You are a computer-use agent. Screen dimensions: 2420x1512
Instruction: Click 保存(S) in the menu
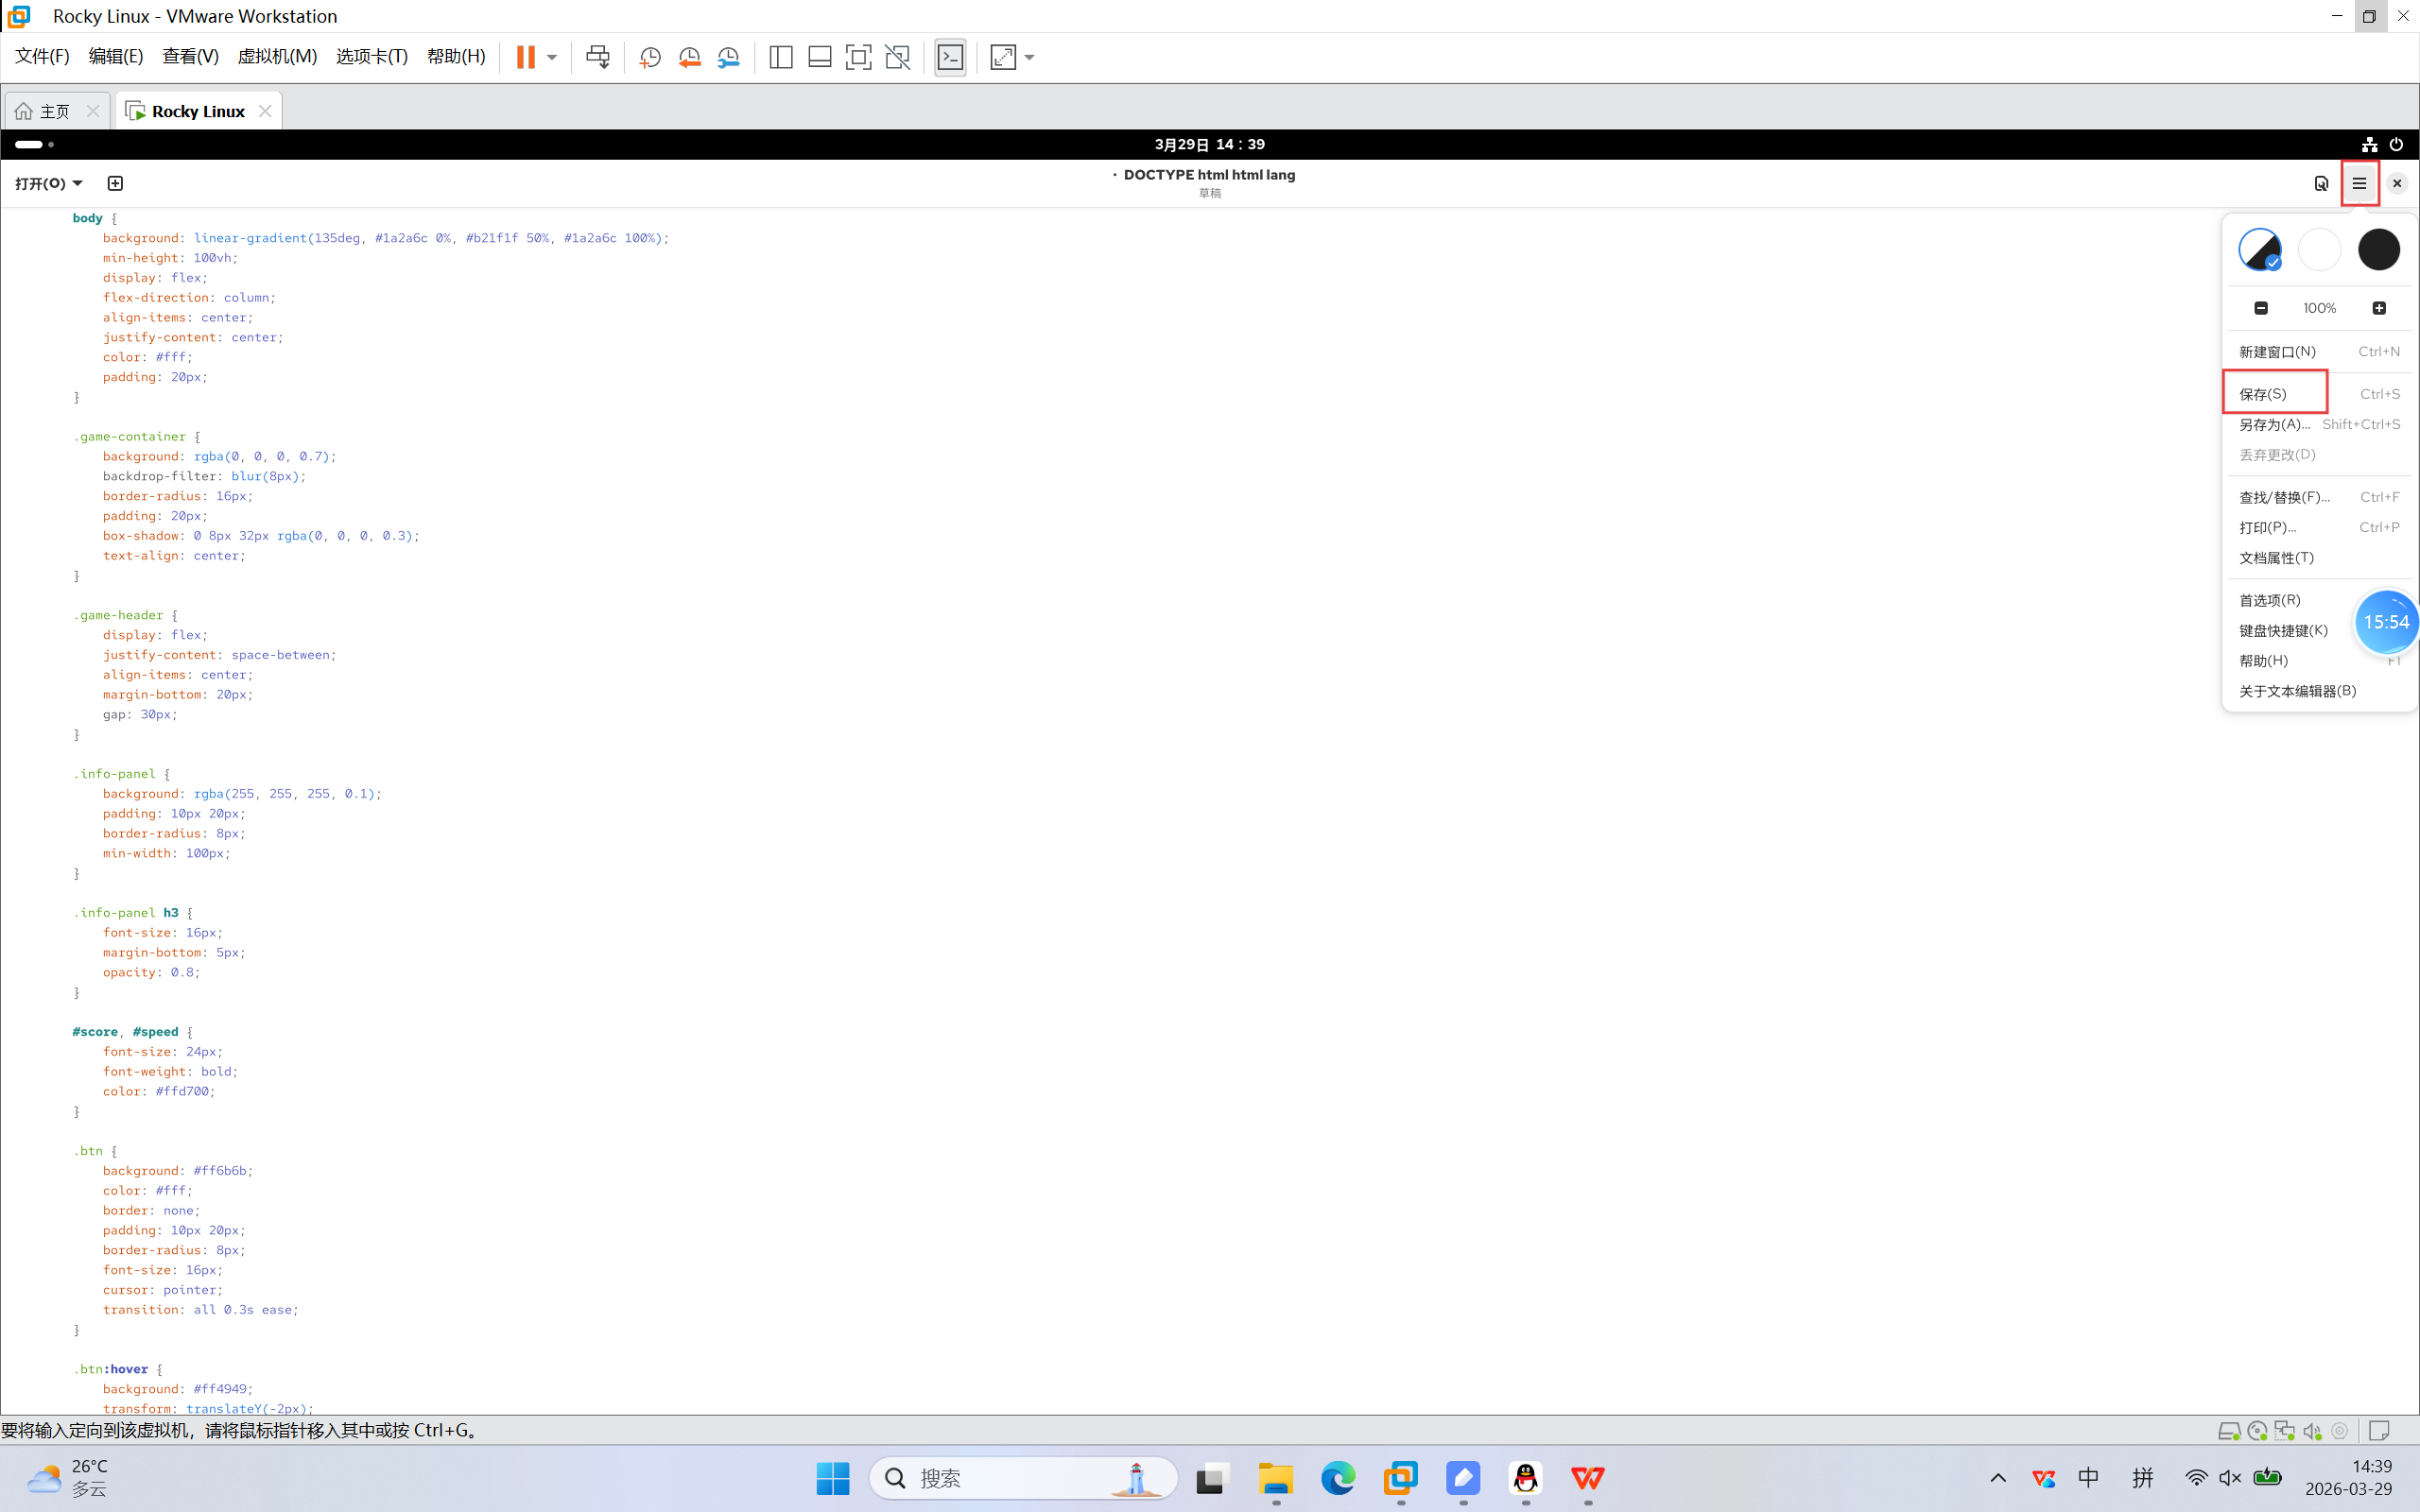tap(2263, 394)
